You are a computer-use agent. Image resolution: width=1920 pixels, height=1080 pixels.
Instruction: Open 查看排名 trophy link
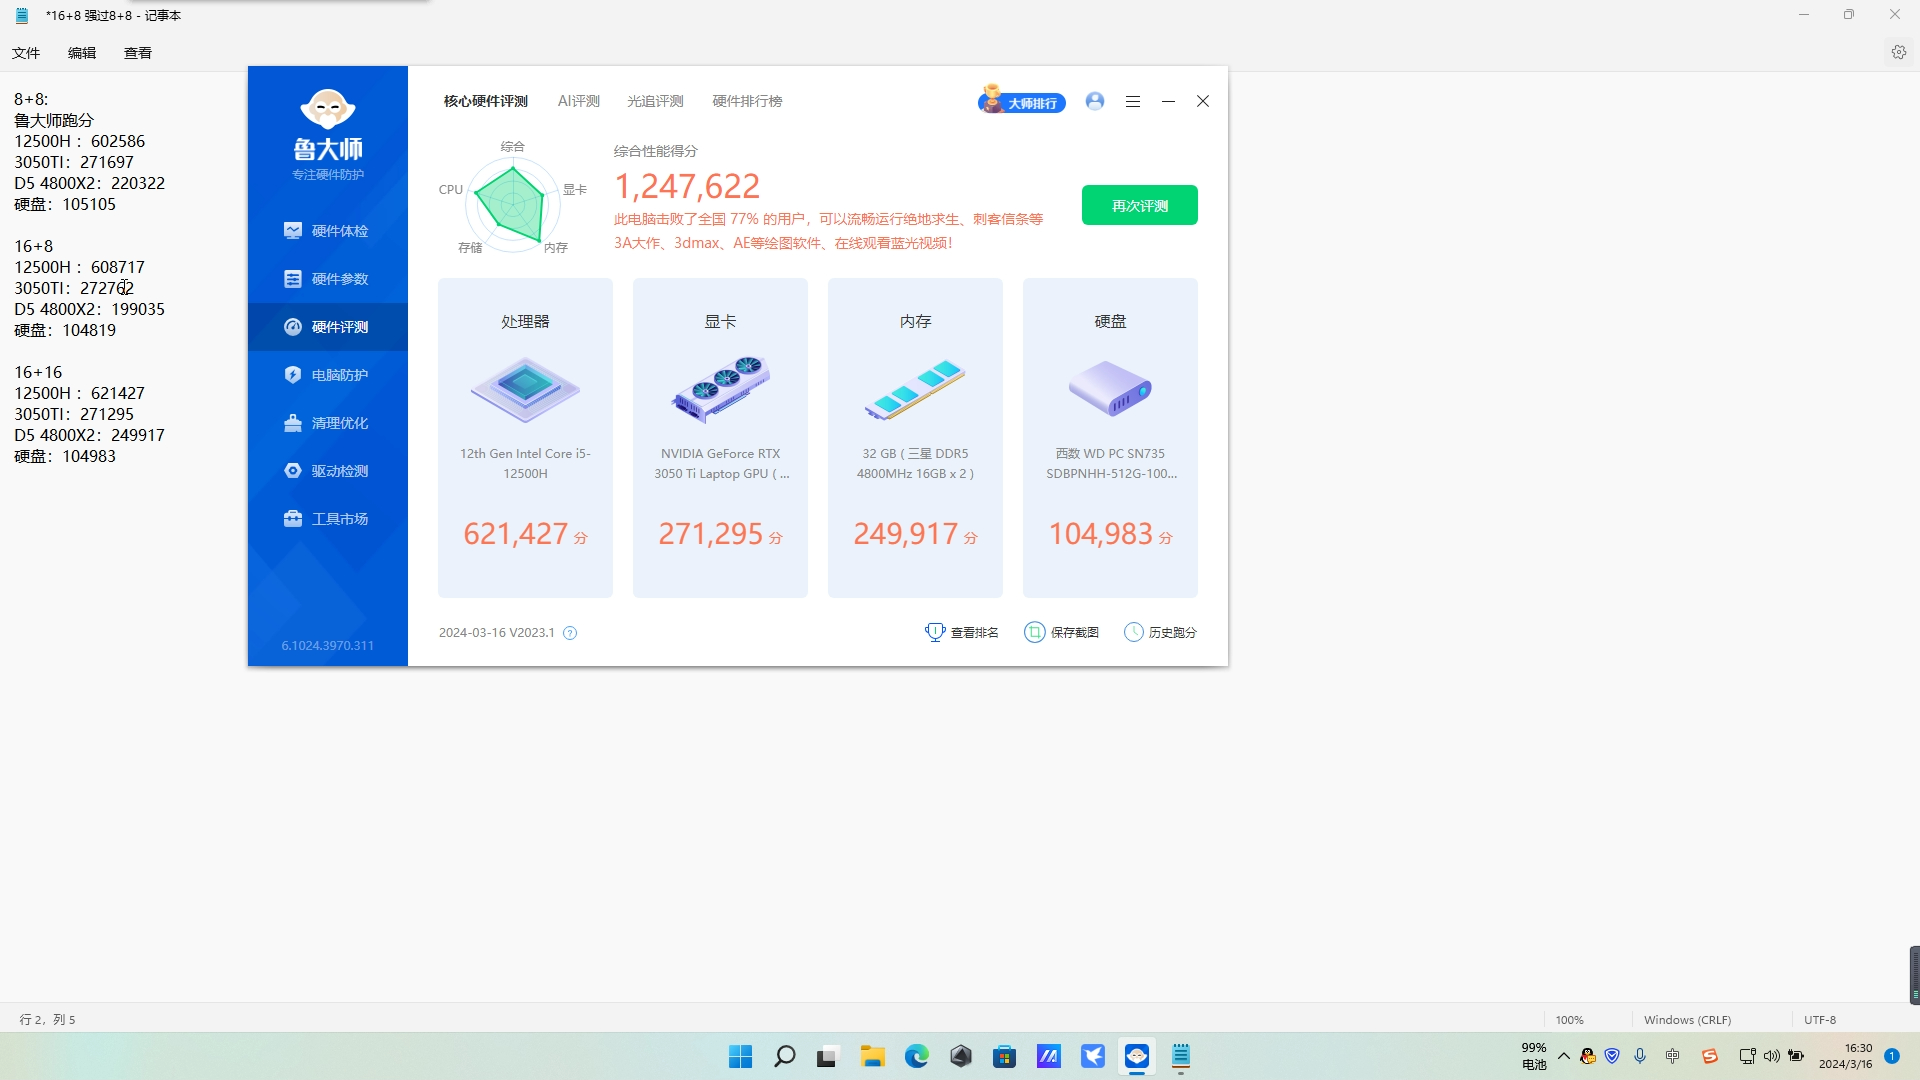point(961,632)
